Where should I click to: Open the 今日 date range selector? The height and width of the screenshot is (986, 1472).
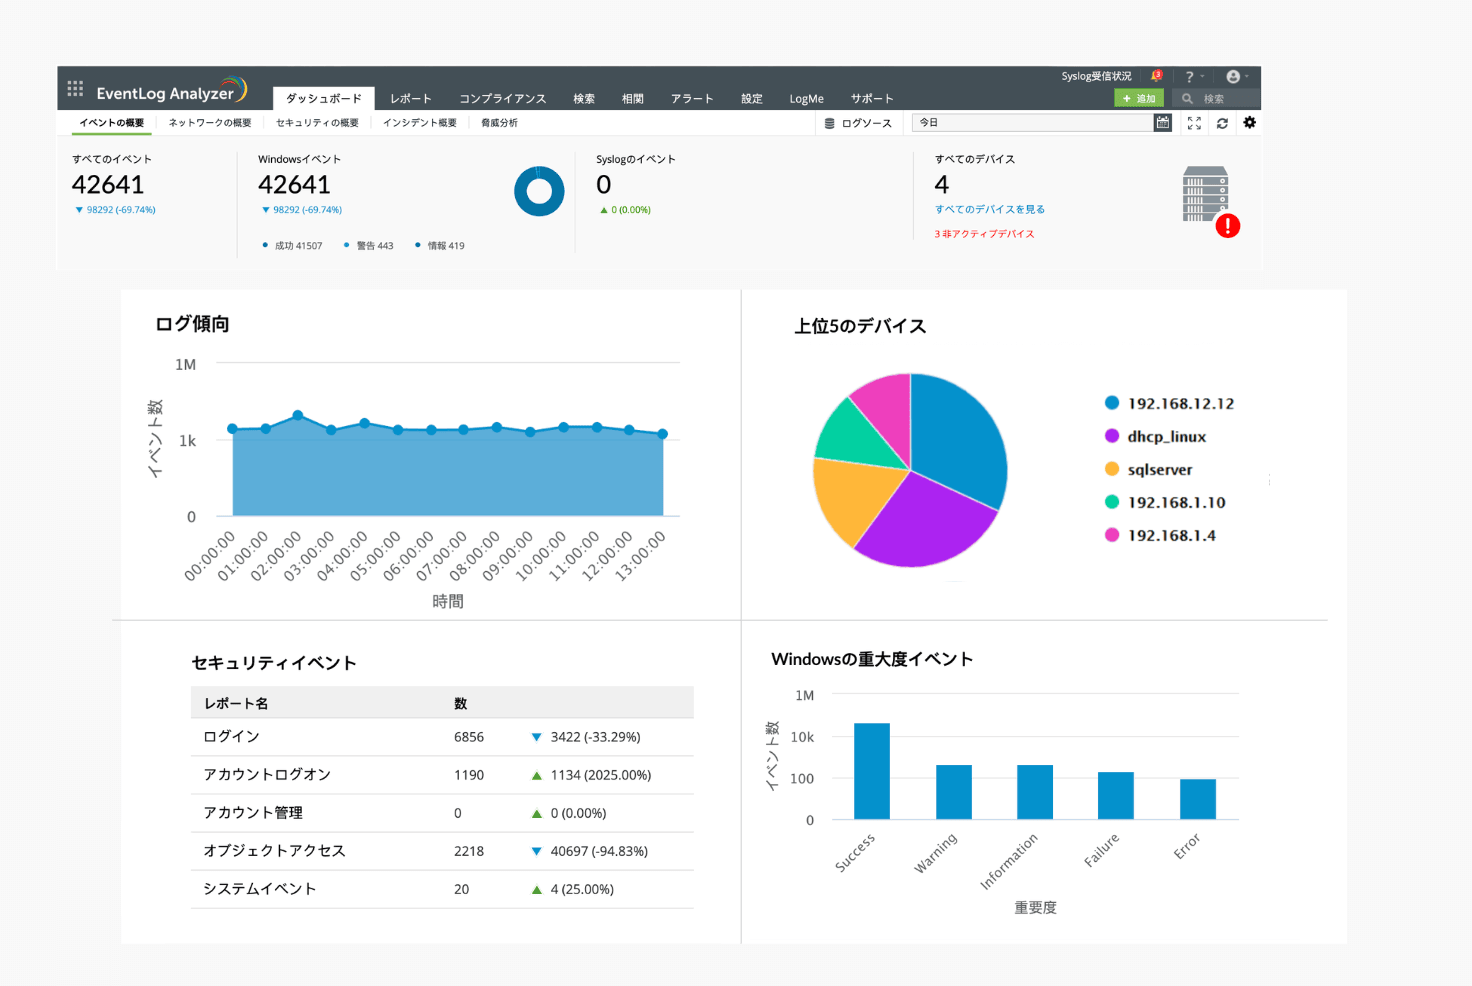[1035, 122]
